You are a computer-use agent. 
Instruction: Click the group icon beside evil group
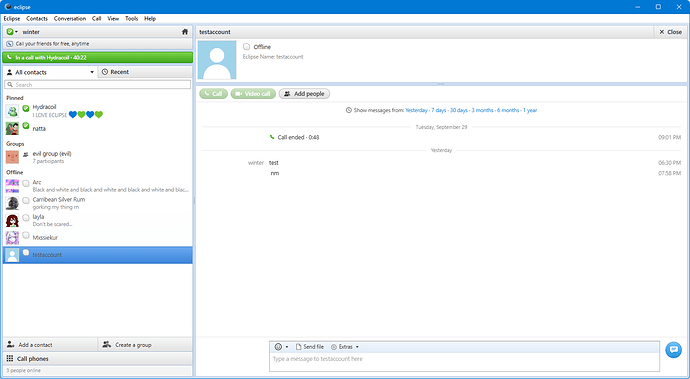pyautogui.click(x=26, y=154)
